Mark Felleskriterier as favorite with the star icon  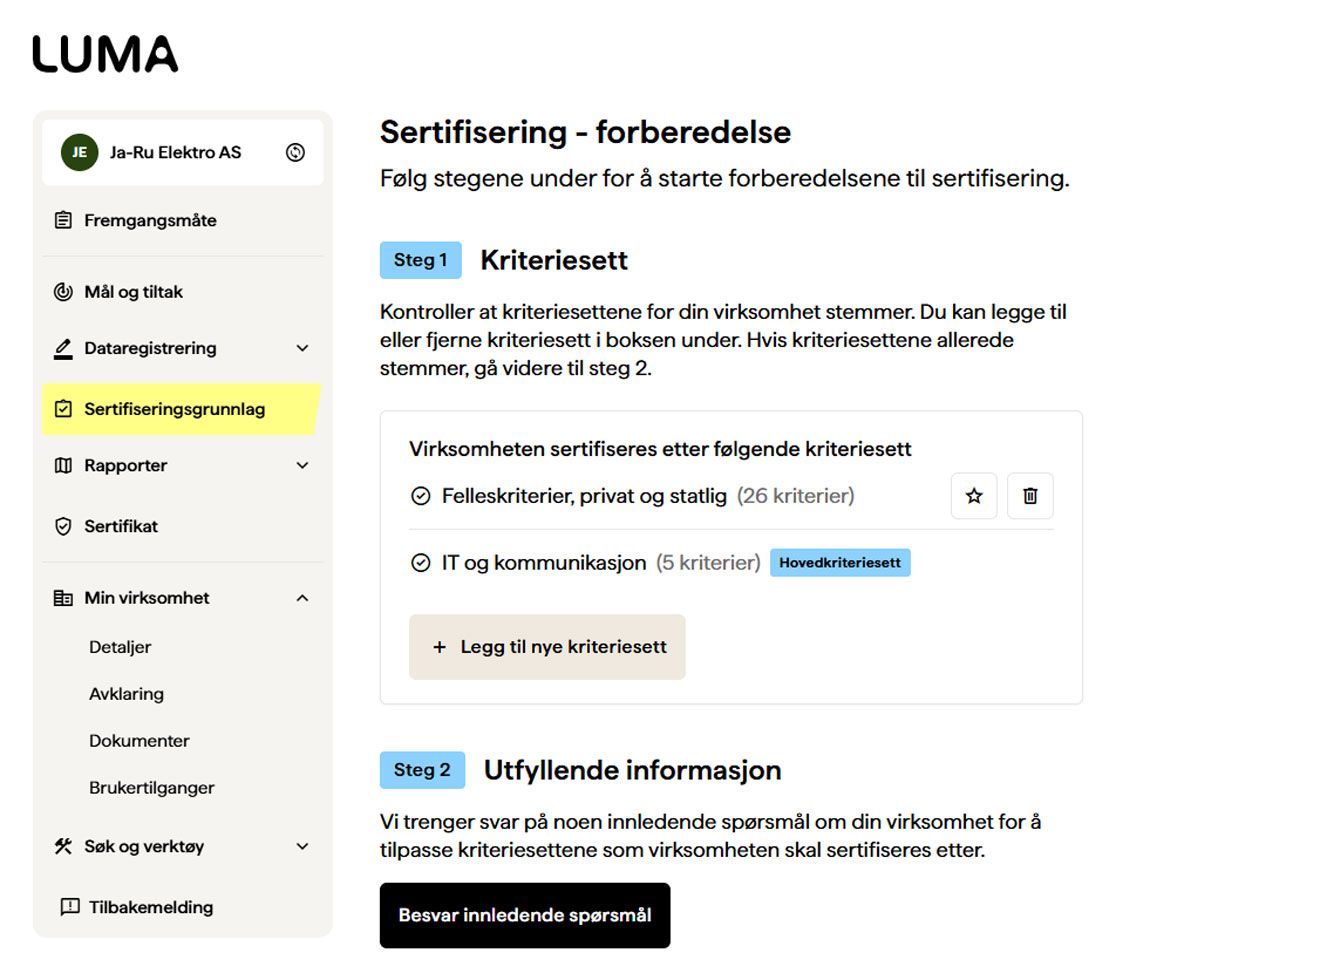pyautogui.click(x=973, y=495)
